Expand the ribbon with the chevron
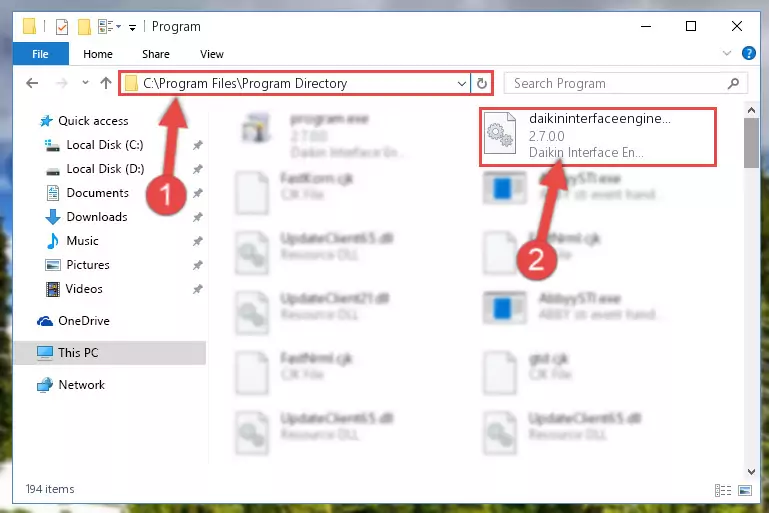769x513 pixels. (727, 53)
